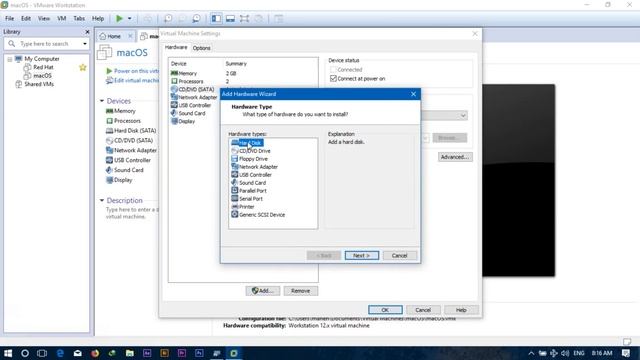The height and width of the screenshot is (360, 640).
Task: Open Windows Start menu
Action: click(x=8, y=353)
